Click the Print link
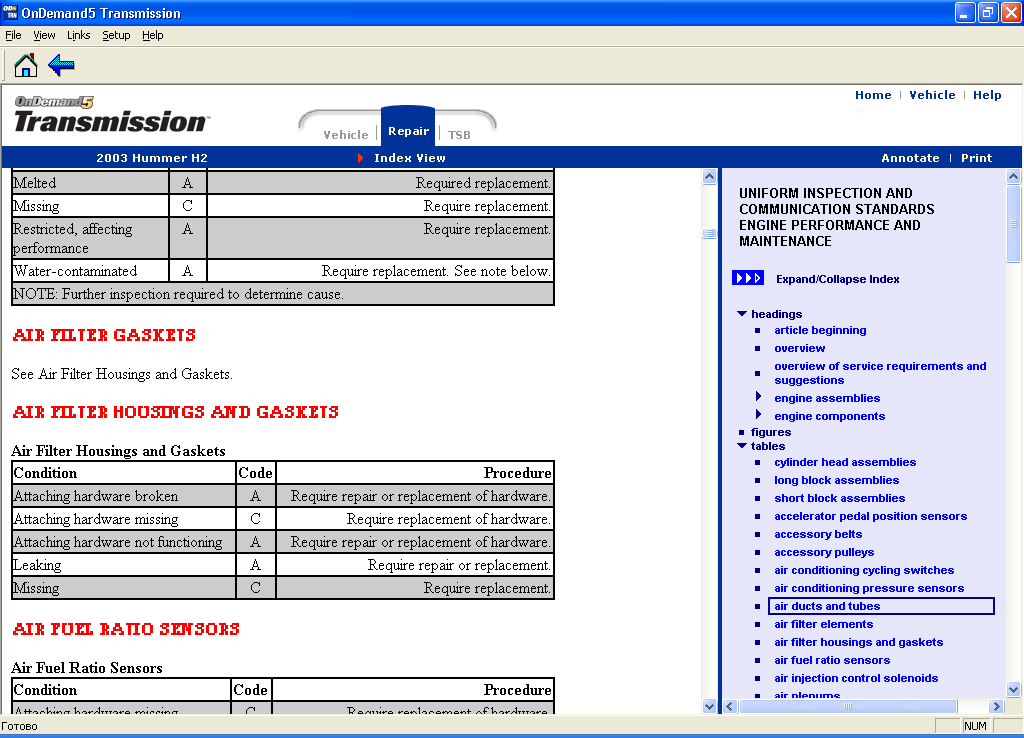This screenshot has width=1024, height=738. [976, 158]
